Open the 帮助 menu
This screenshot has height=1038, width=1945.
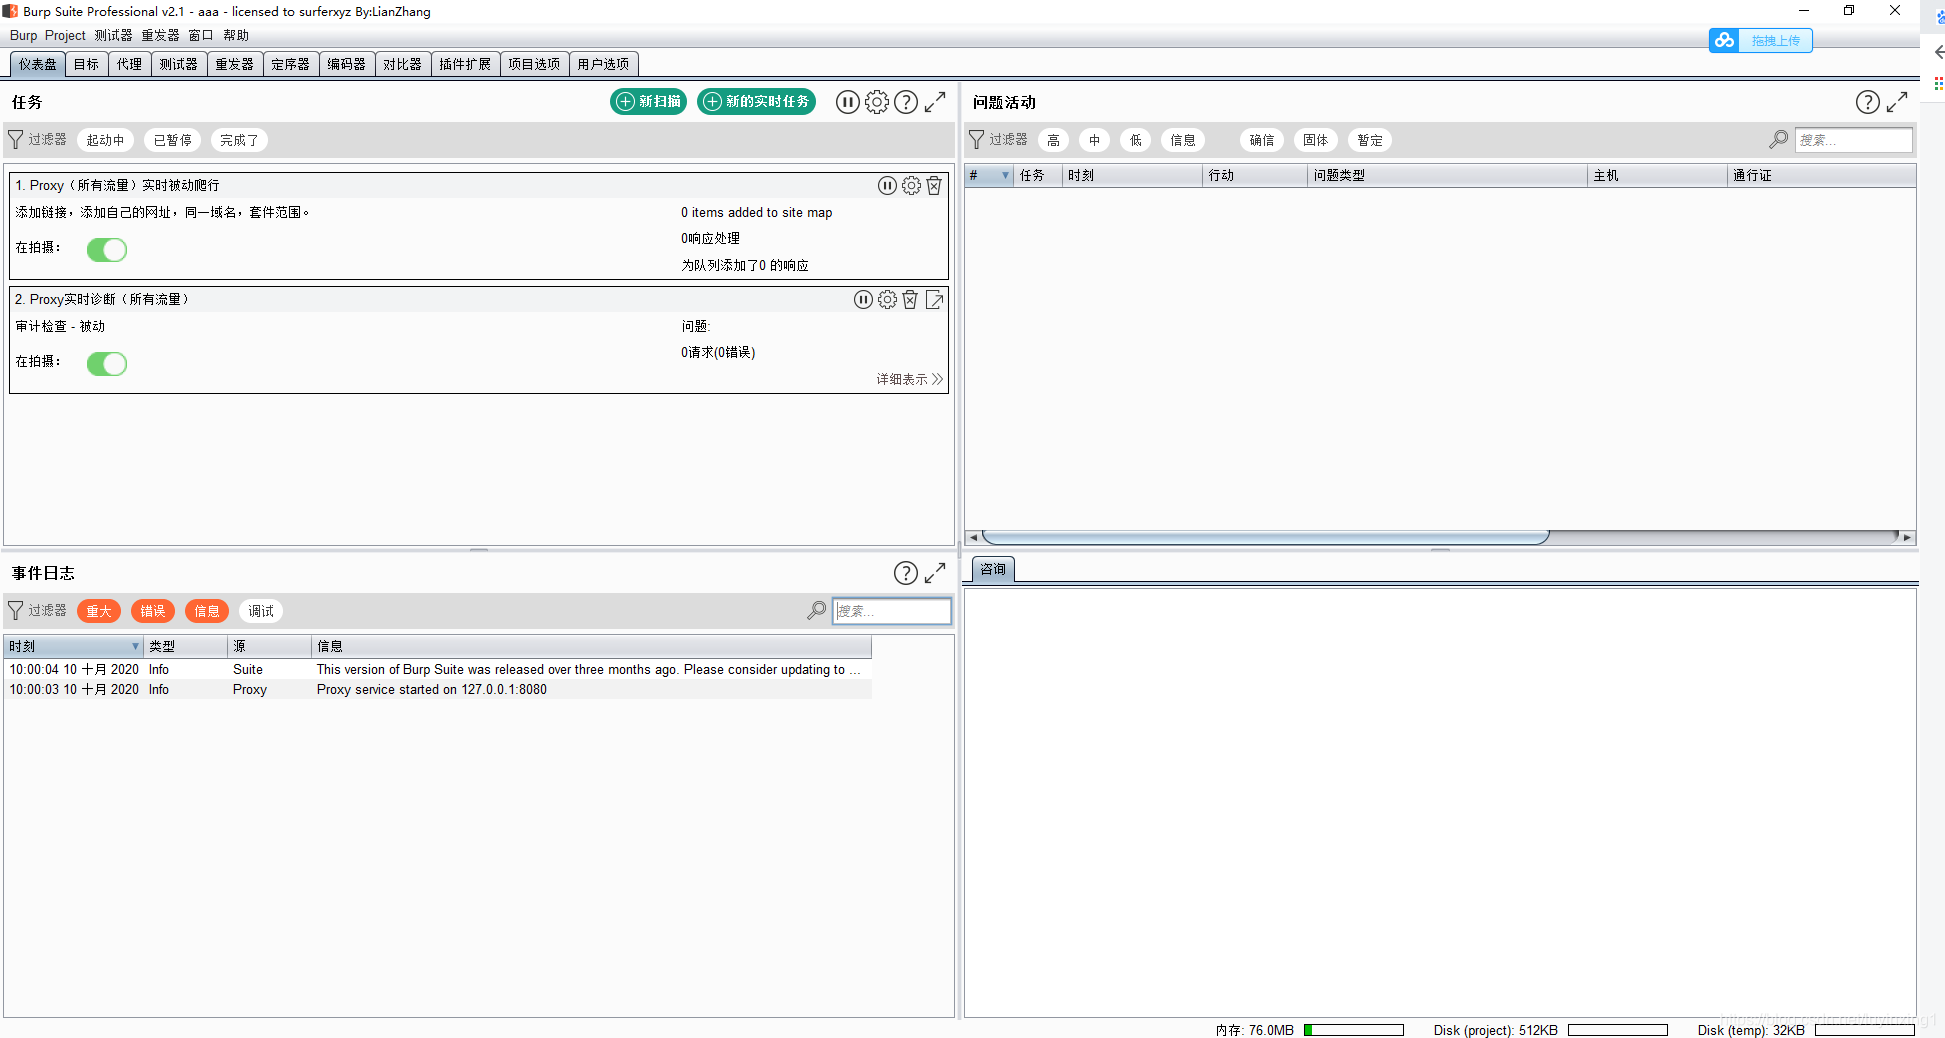pos(236,35)
